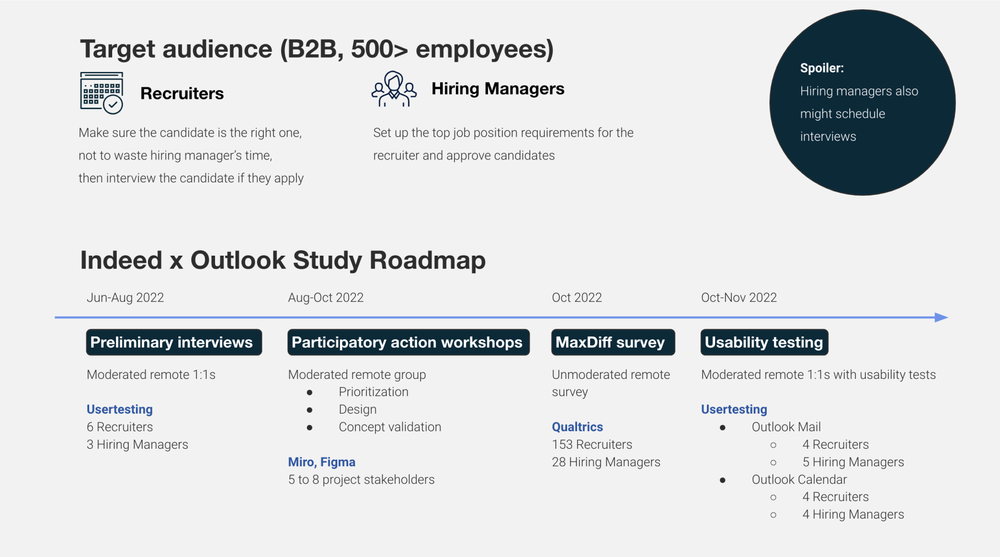Select the Preliminary interviews label box
Image resolution: width=1000 pixels, height=557 pixels.
174,342
